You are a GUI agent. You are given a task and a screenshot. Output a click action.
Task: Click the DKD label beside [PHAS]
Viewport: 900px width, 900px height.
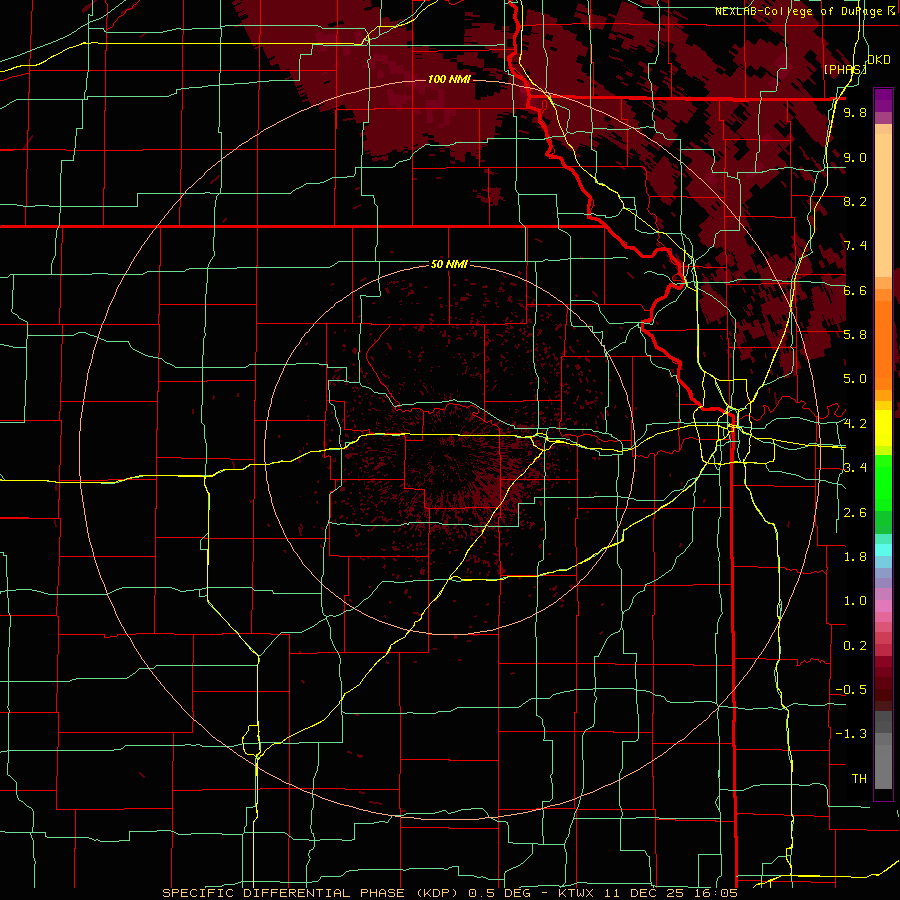[879, 60]
